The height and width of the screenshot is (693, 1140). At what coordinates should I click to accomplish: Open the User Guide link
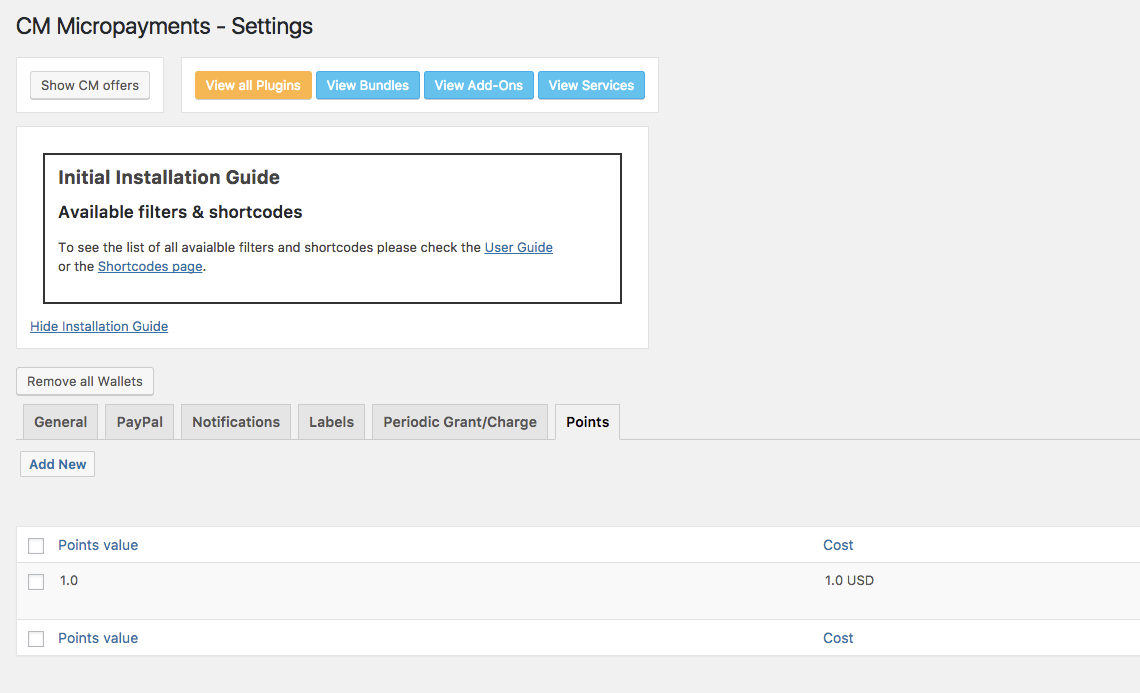click(x=518, y=247)
